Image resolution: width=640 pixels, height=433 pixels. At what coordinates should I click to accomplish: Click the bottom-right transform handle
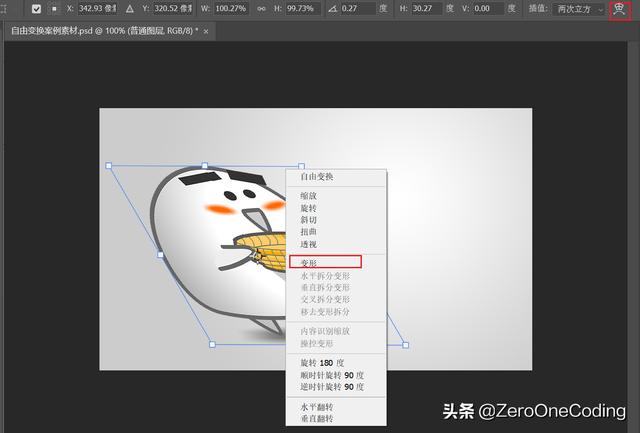pyautogui.click(x=405, y=345)
